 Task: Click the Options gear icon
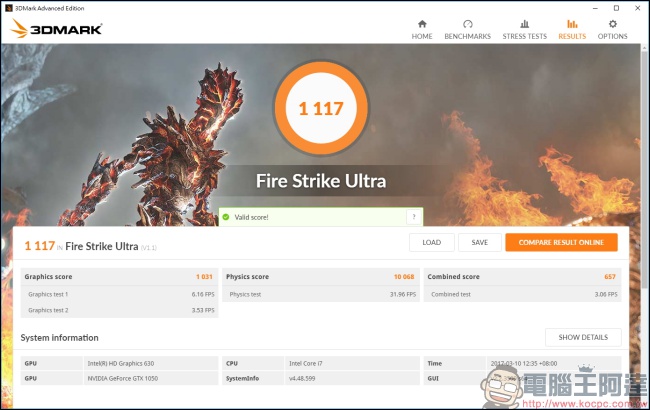click(x=612, y=24)
